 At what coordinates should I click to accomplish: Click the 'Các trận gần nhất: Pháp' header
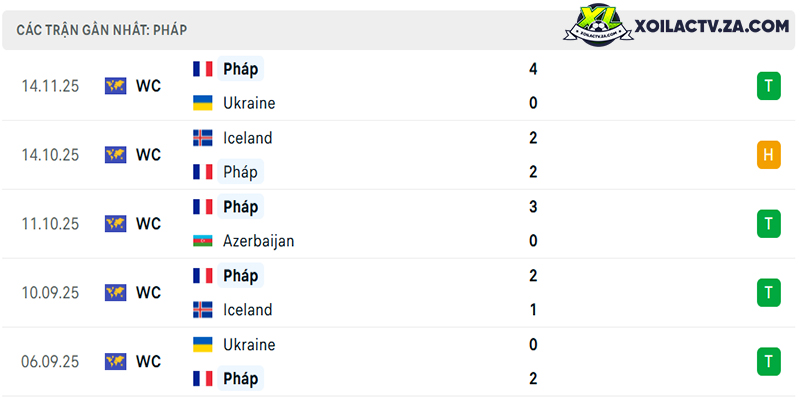click(x=102, y=30)
